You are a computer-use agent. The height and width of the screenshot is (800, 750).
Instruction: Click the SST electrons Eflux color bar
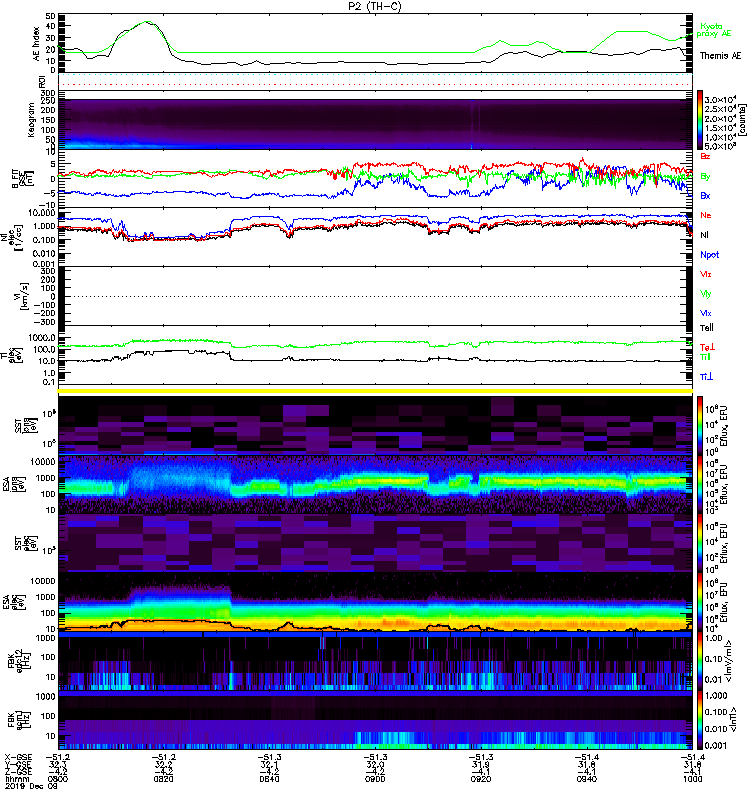point(700,543)
